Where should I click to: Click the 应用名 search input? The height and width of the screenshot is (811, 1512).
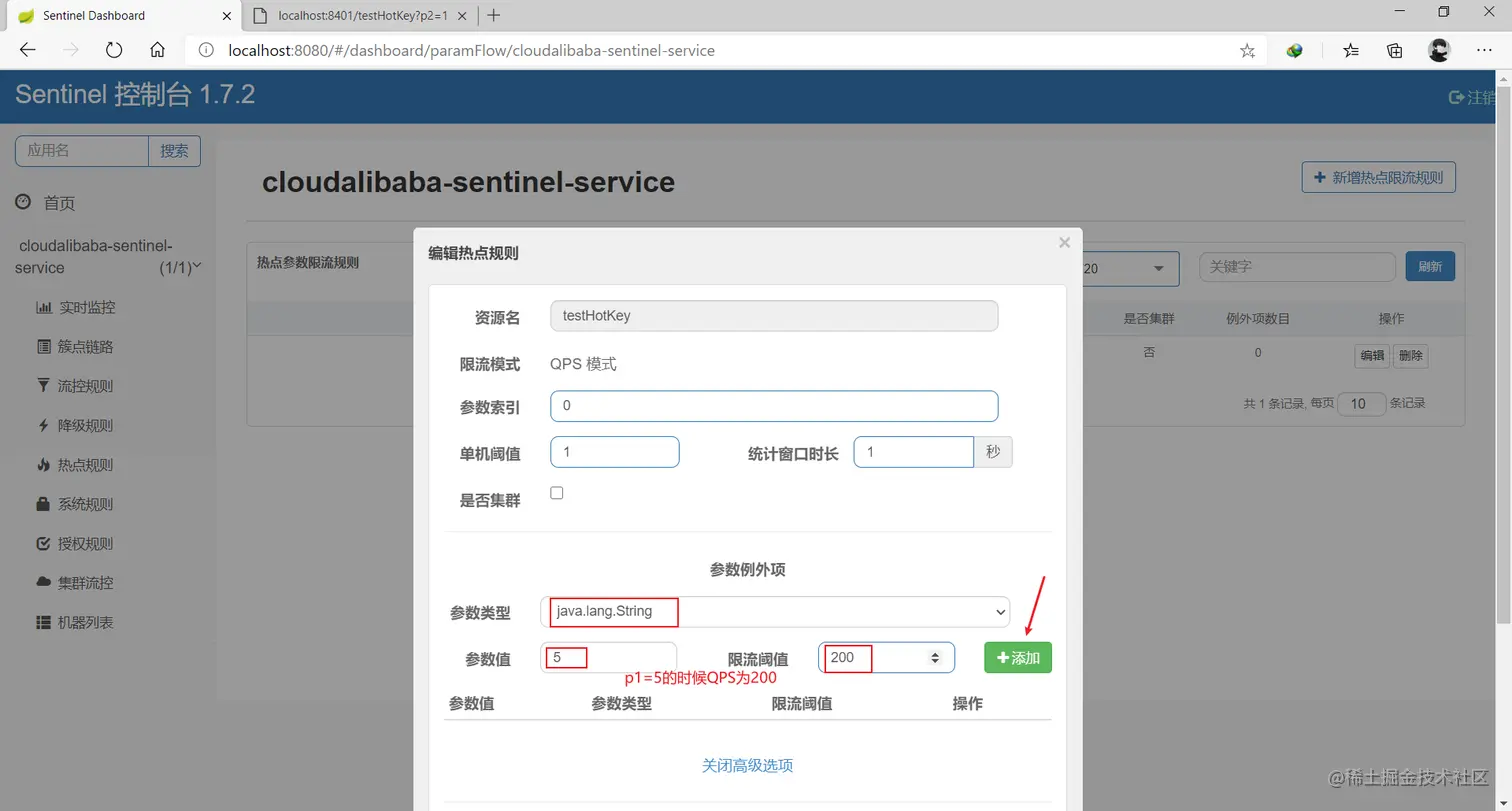tap(82, 151)
